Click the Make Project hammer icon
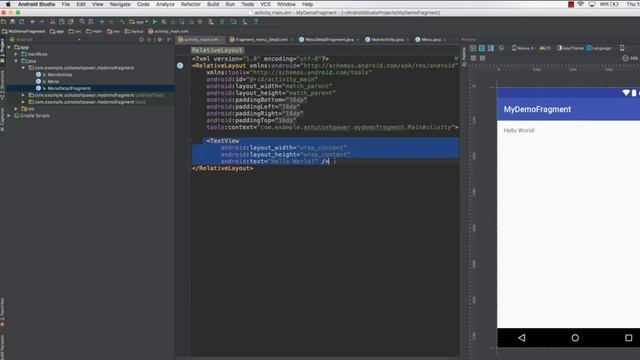The width and height of the screenshot is (640, 360). [x=122, y=22]
